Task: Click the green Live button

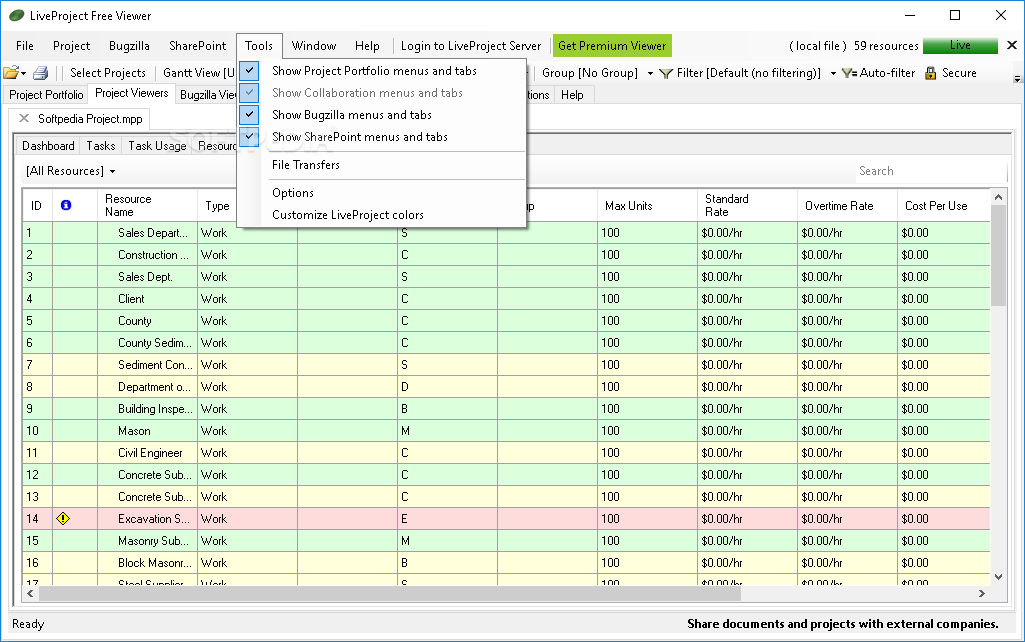Action: click(960, 45)
